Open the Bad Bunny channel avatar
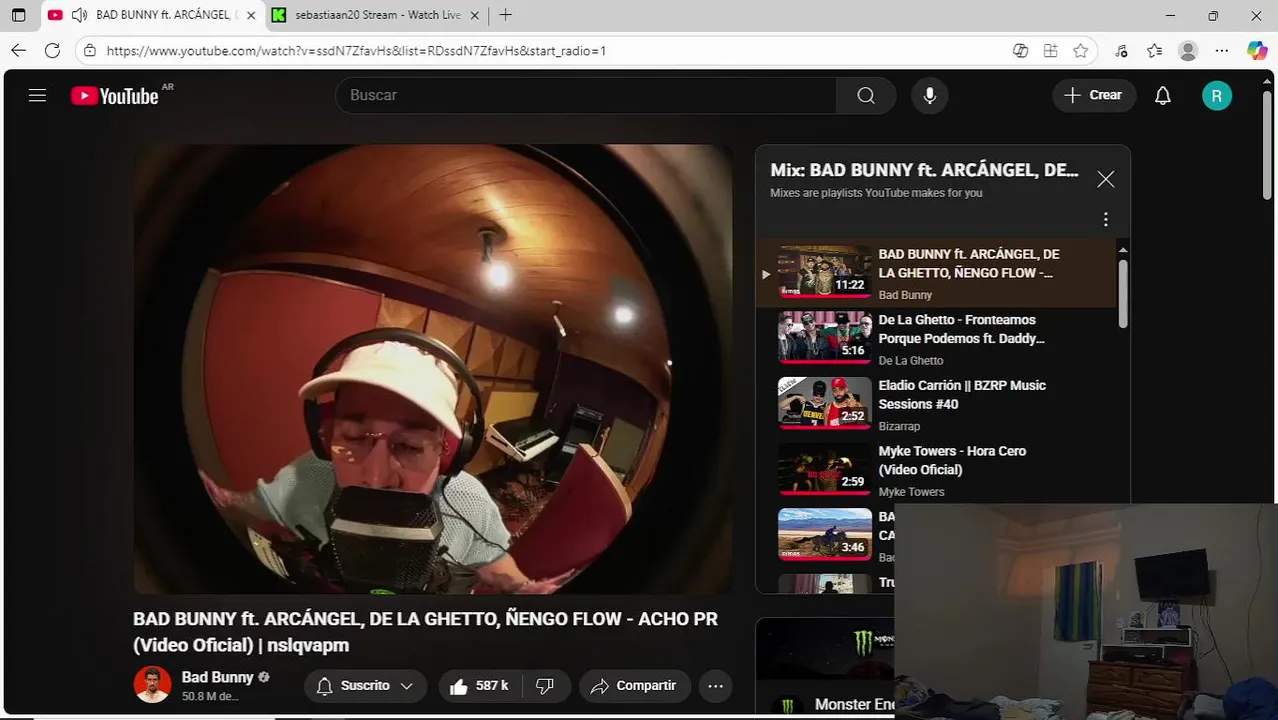1278x720 pixels. 152,684
